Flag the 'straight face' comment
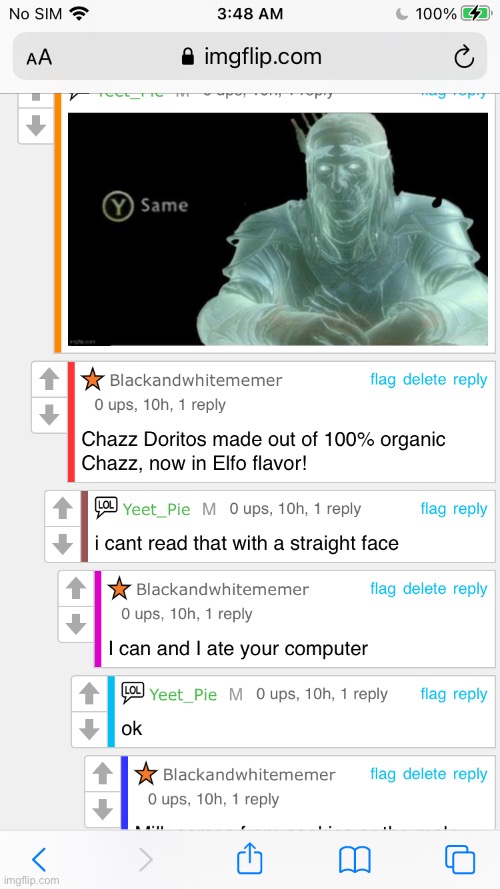Image resolution: width=500 pixels, height=889 pixels. coord(433,509)
